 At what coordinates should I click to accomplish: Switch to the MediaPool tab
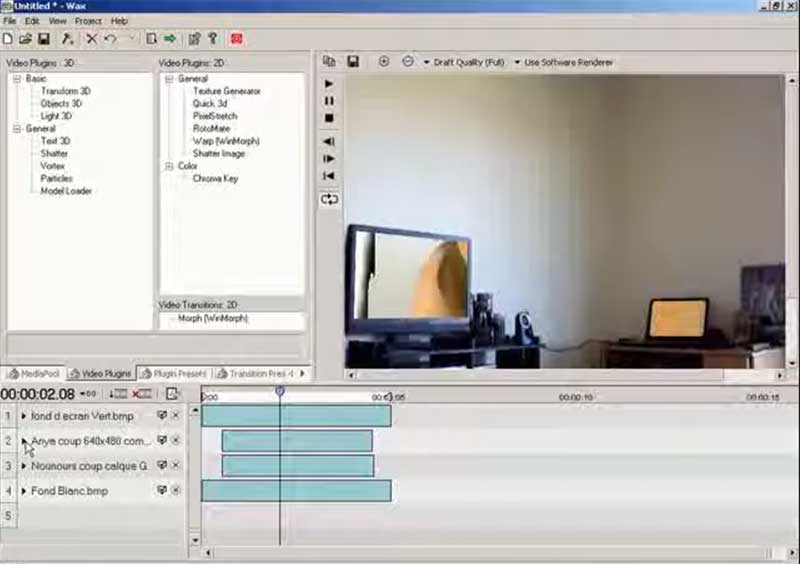pyautogui.click(x=35, y=374)
